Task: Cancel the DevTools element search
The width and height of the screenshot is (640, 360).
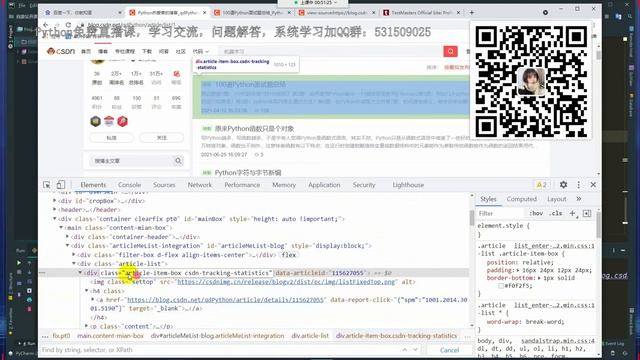Action: [449, 350]
